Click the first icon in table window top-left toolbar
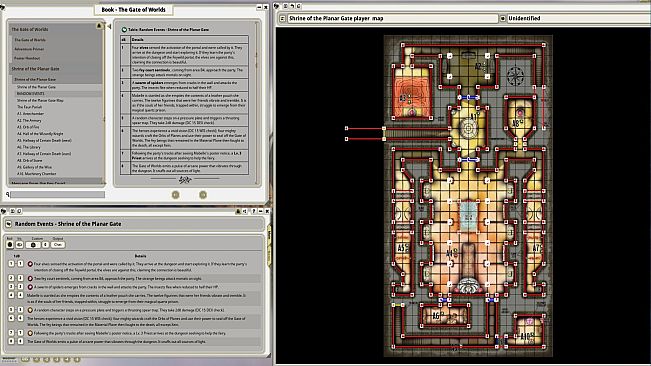 click(12, 211)
